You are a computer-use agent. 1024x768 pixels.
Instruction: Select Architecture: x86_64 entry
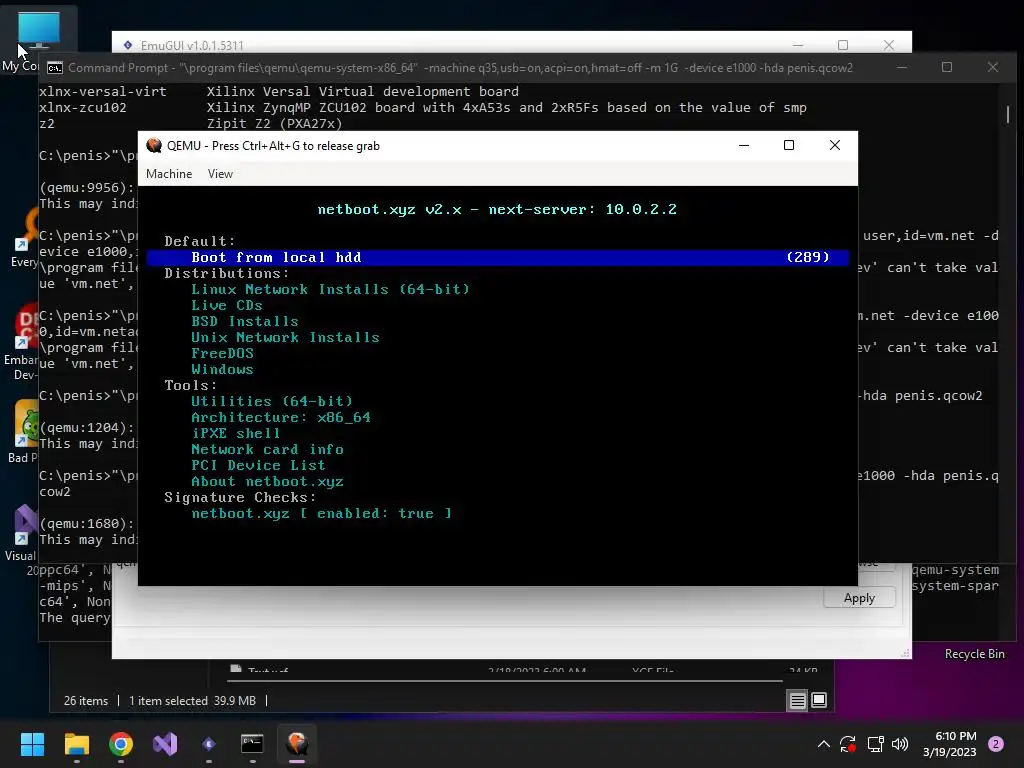(x=281, y=417)
